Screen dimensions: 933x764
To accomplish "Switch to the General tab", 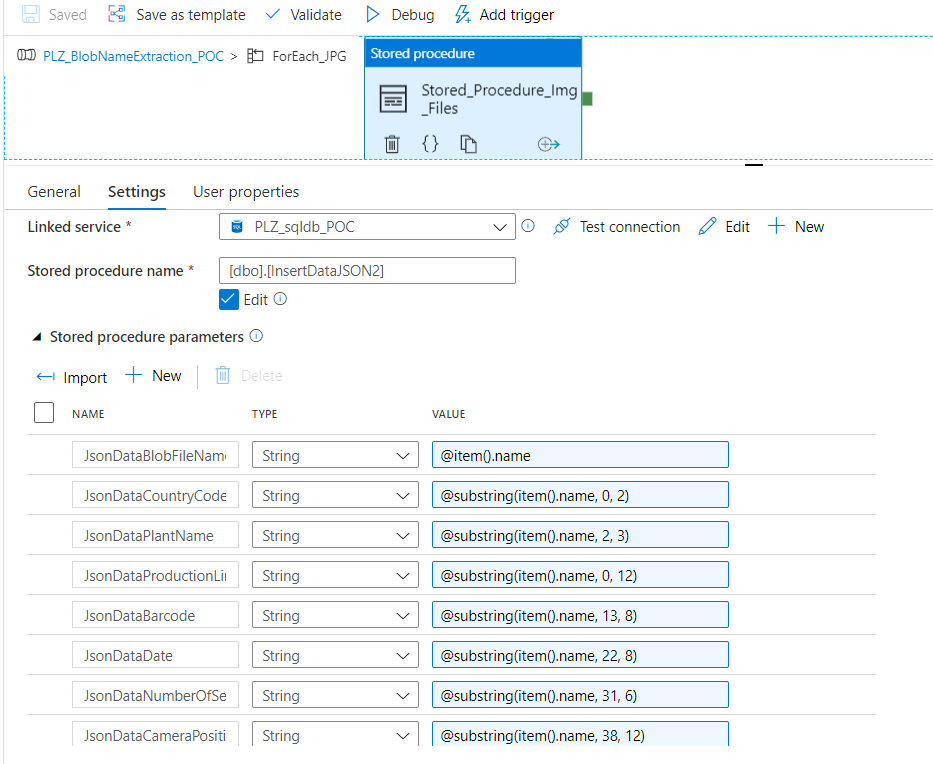I will [54, 191].
